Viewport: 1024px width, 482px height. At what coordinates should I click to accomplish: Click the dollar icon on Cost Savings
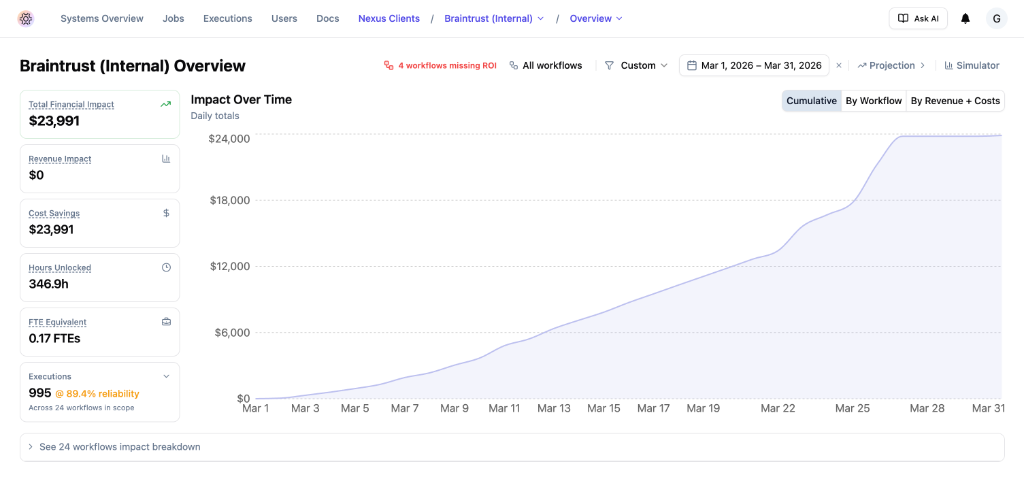166,213
